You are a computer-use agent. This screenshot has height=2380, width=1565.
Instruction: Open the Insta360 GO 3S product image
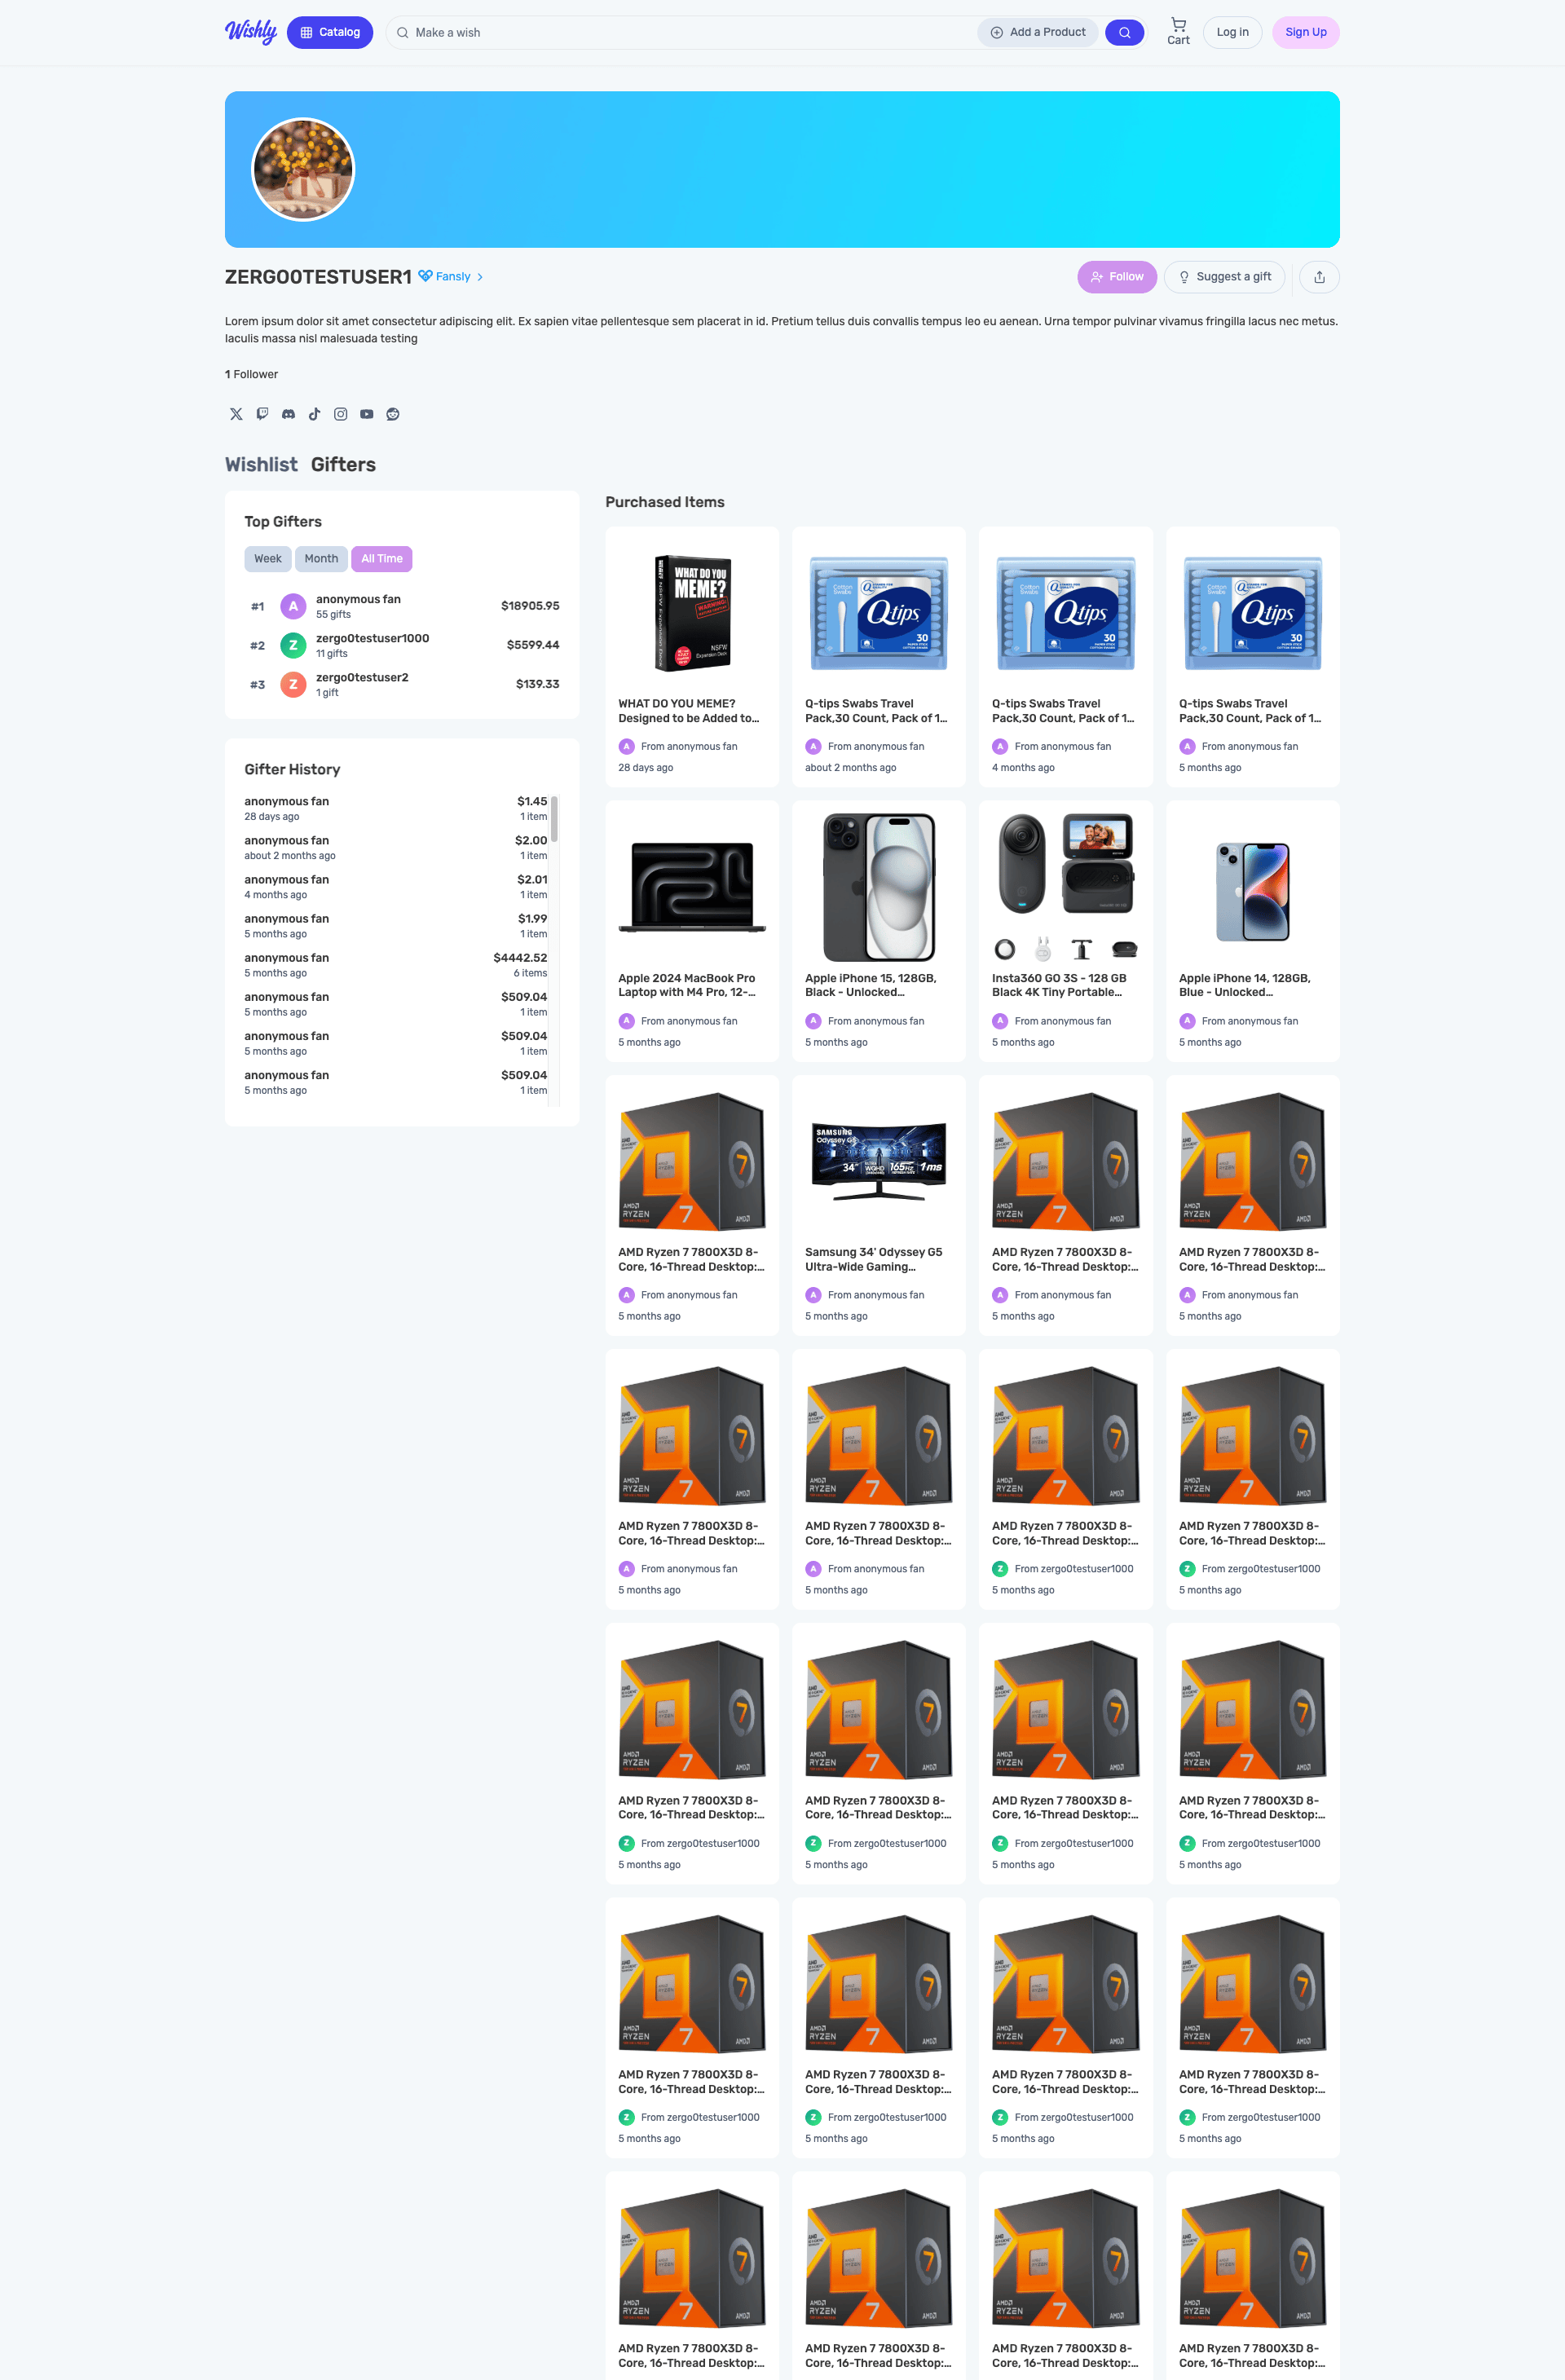[x=1066, y=887]
